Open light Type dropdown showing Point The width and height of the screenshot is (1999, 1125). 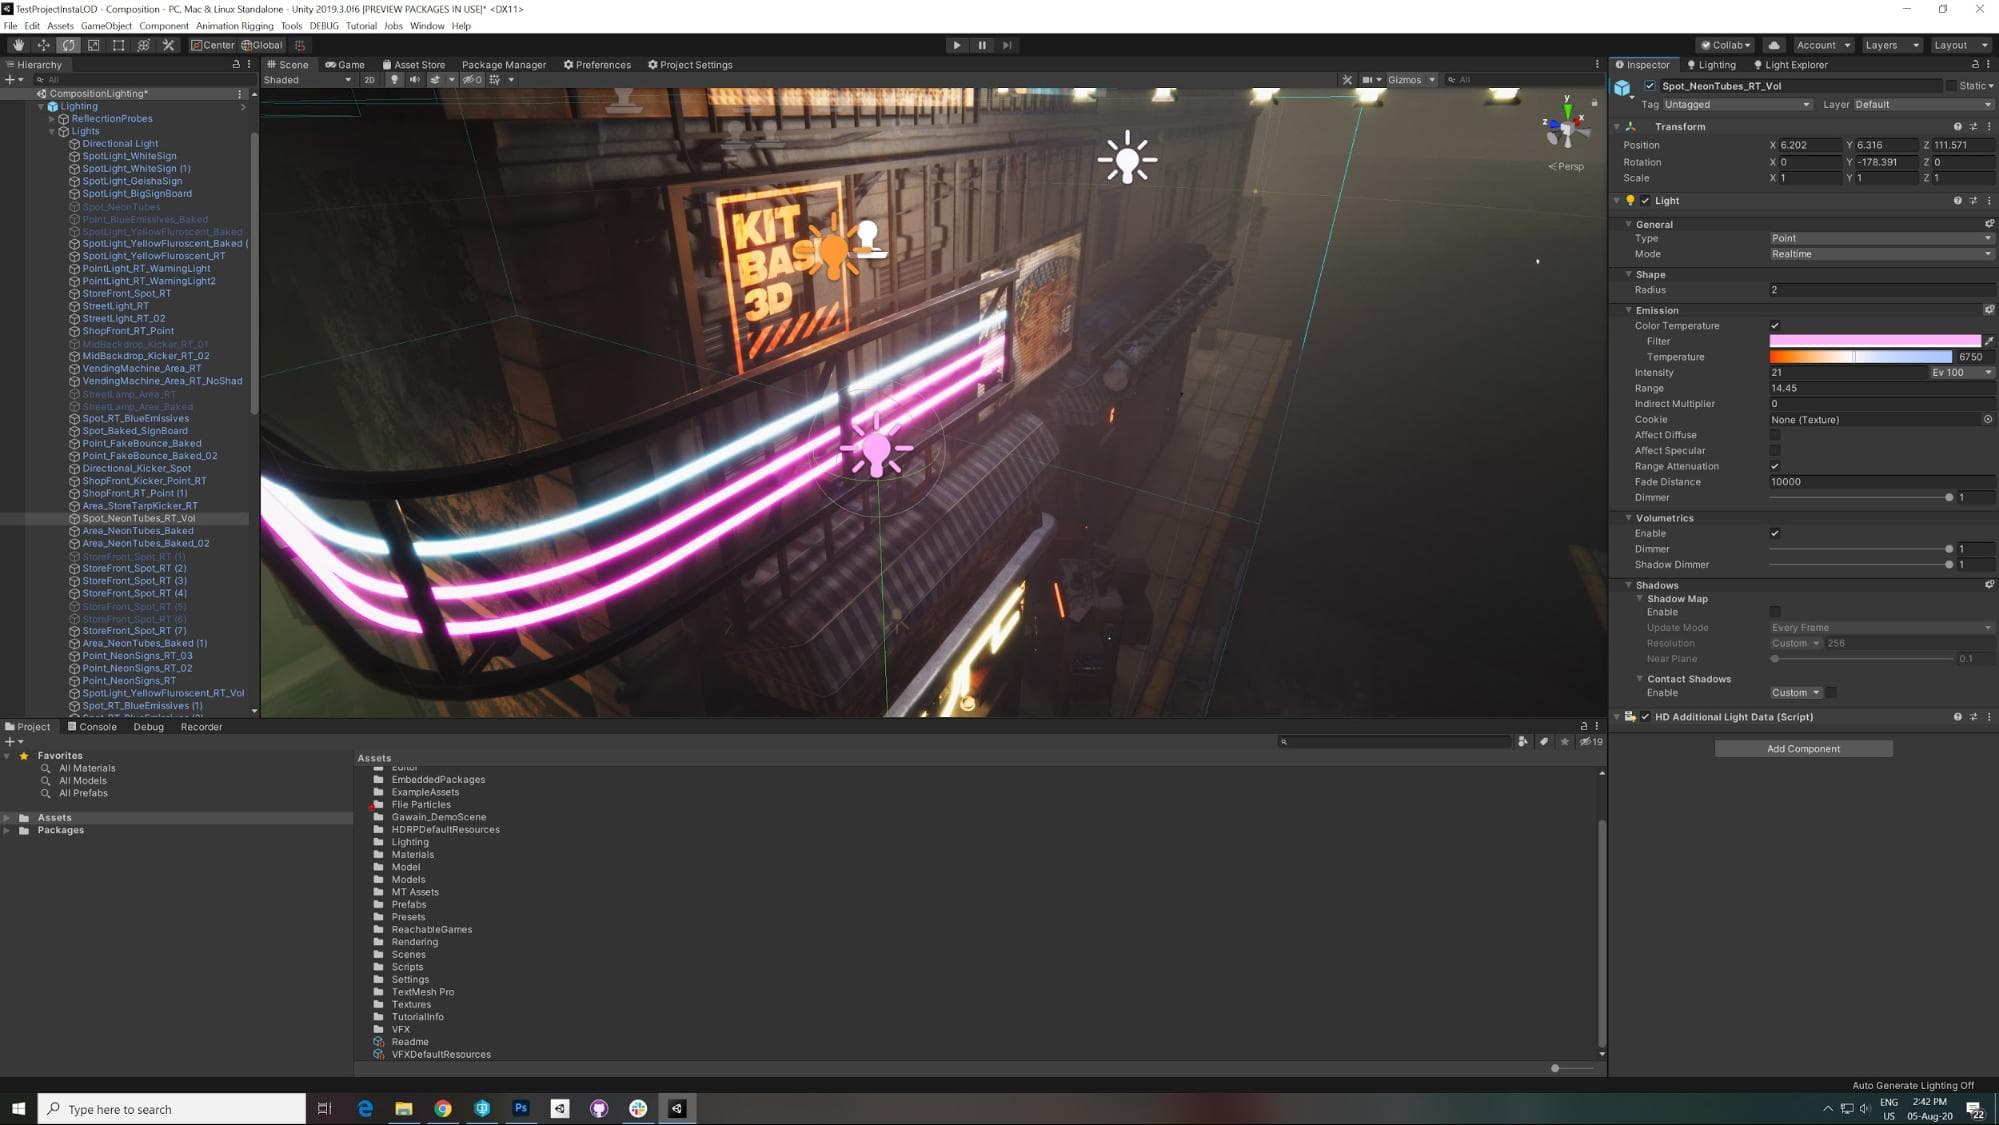coord(1881,238)
